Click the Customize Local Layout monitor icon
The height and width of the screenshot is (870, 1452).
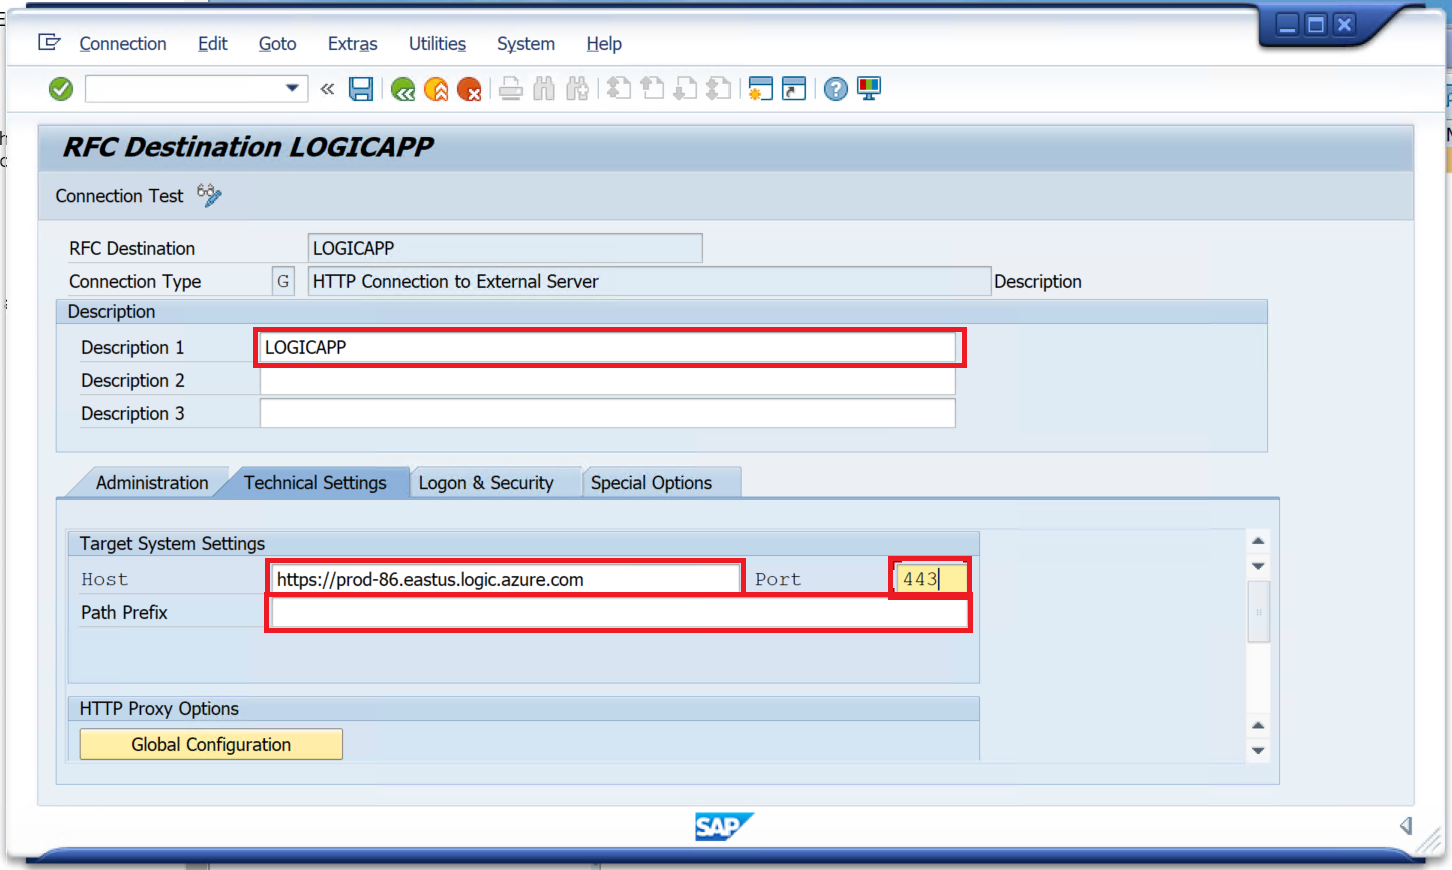pyautogui.click(x=869, y=89)
